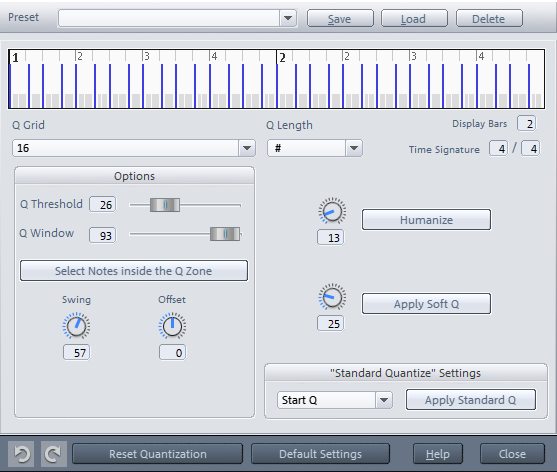Click the undo arrow icon
Image resolution: width=557 pixels, height=472 pixels.
pos(21,454)
